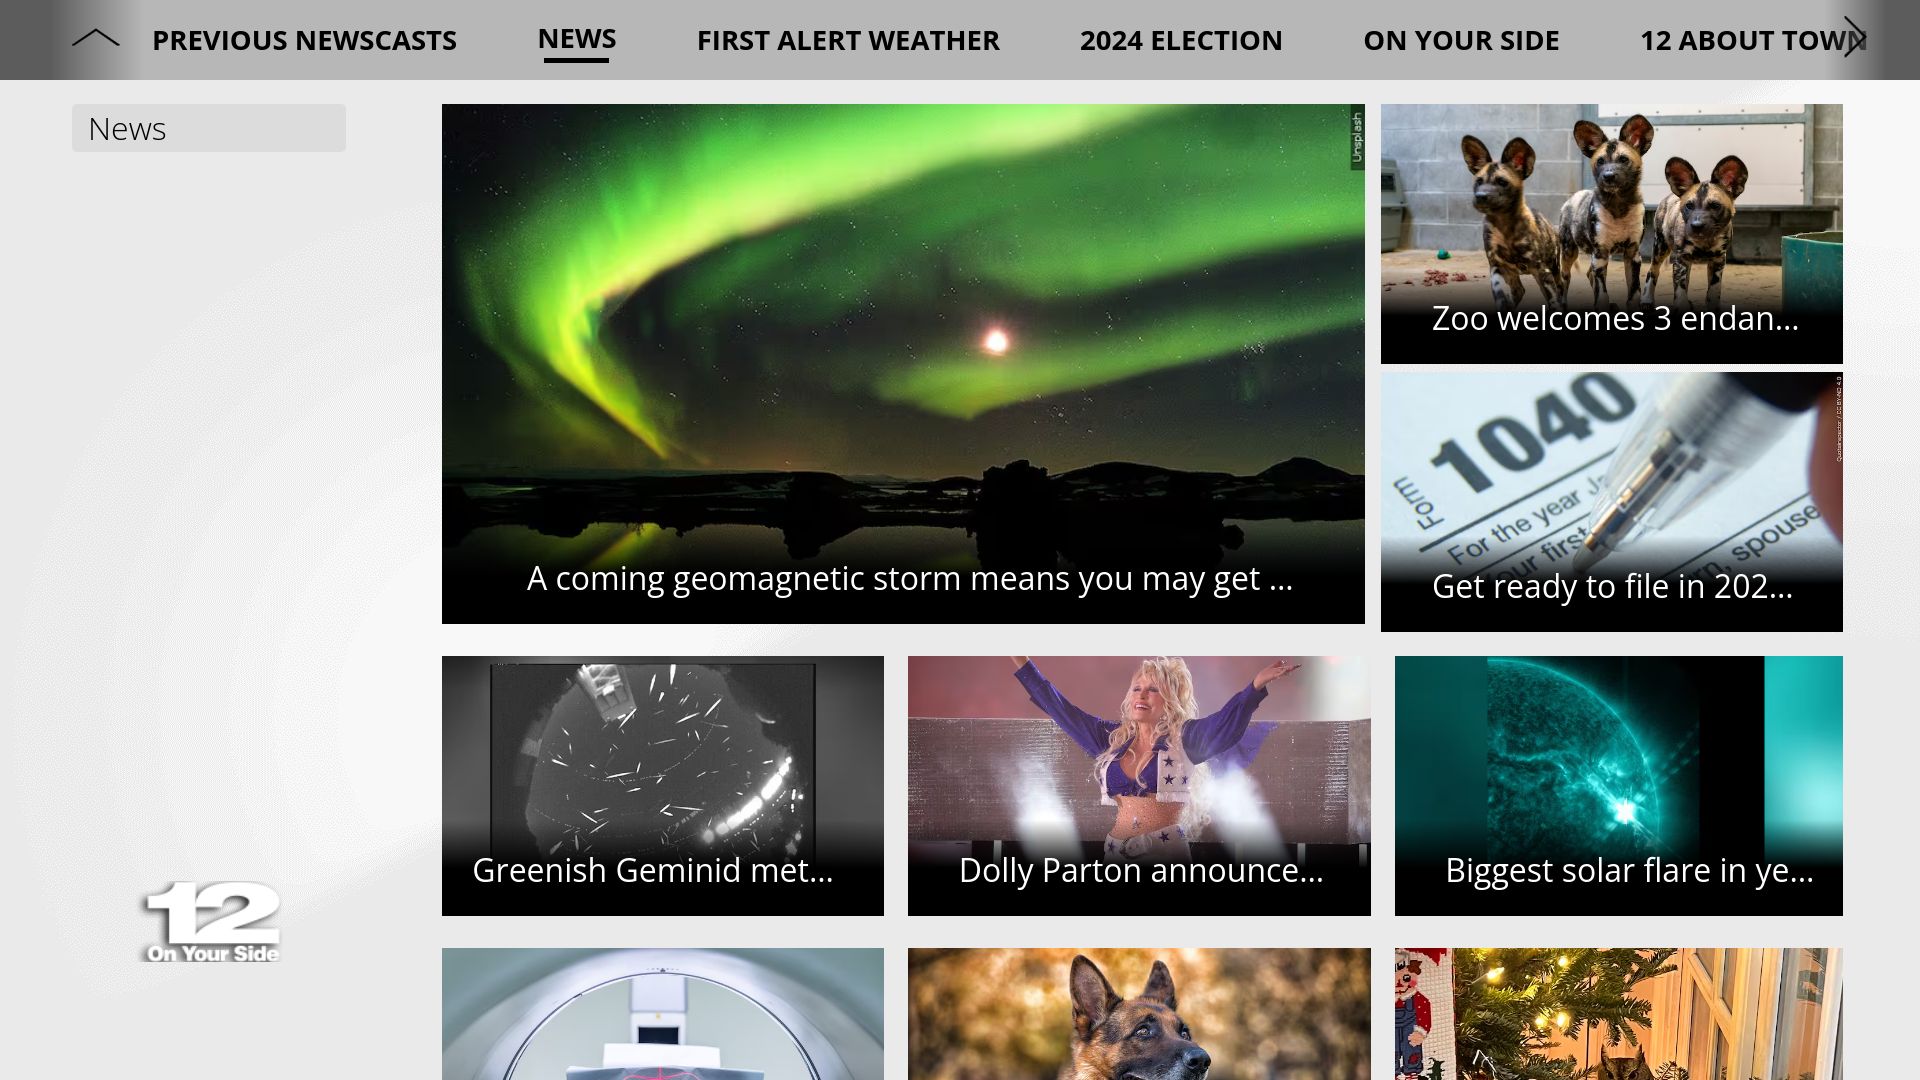
Task: Open the MRI scanner story thumbnail
Action: 663,1014
